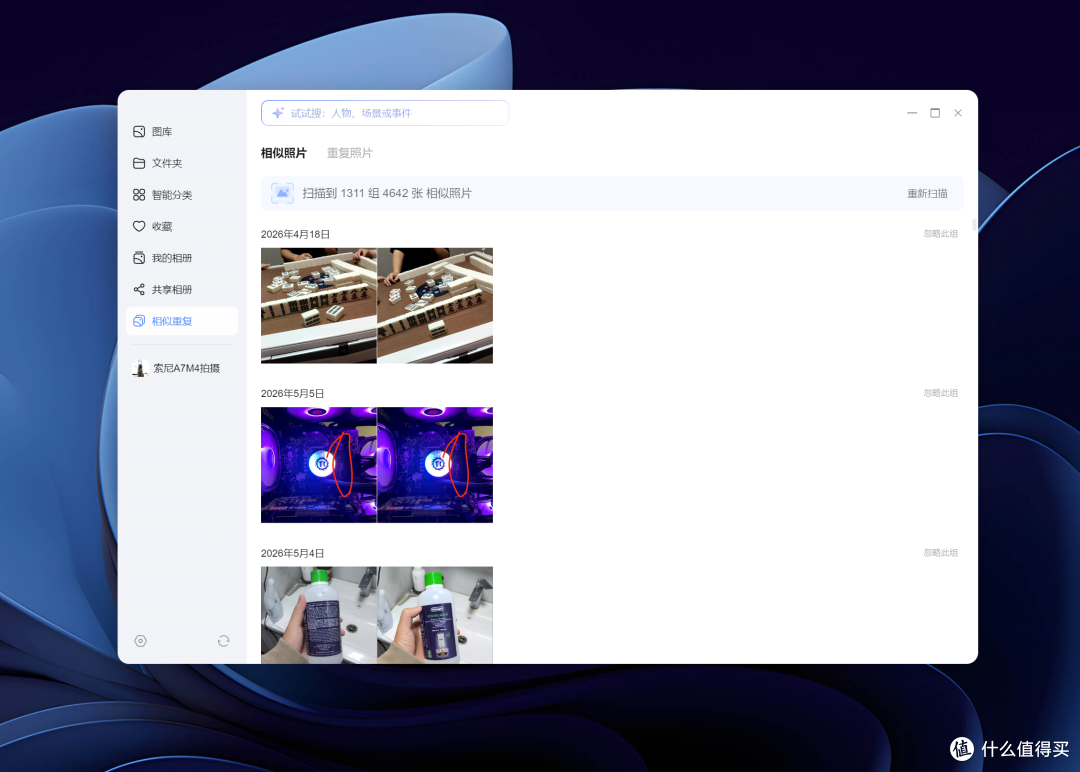Screen dimensions: 1080x772
Task: Open the 索尼A7M4拍摄 album avatar
Action: (x=140, y=368)
